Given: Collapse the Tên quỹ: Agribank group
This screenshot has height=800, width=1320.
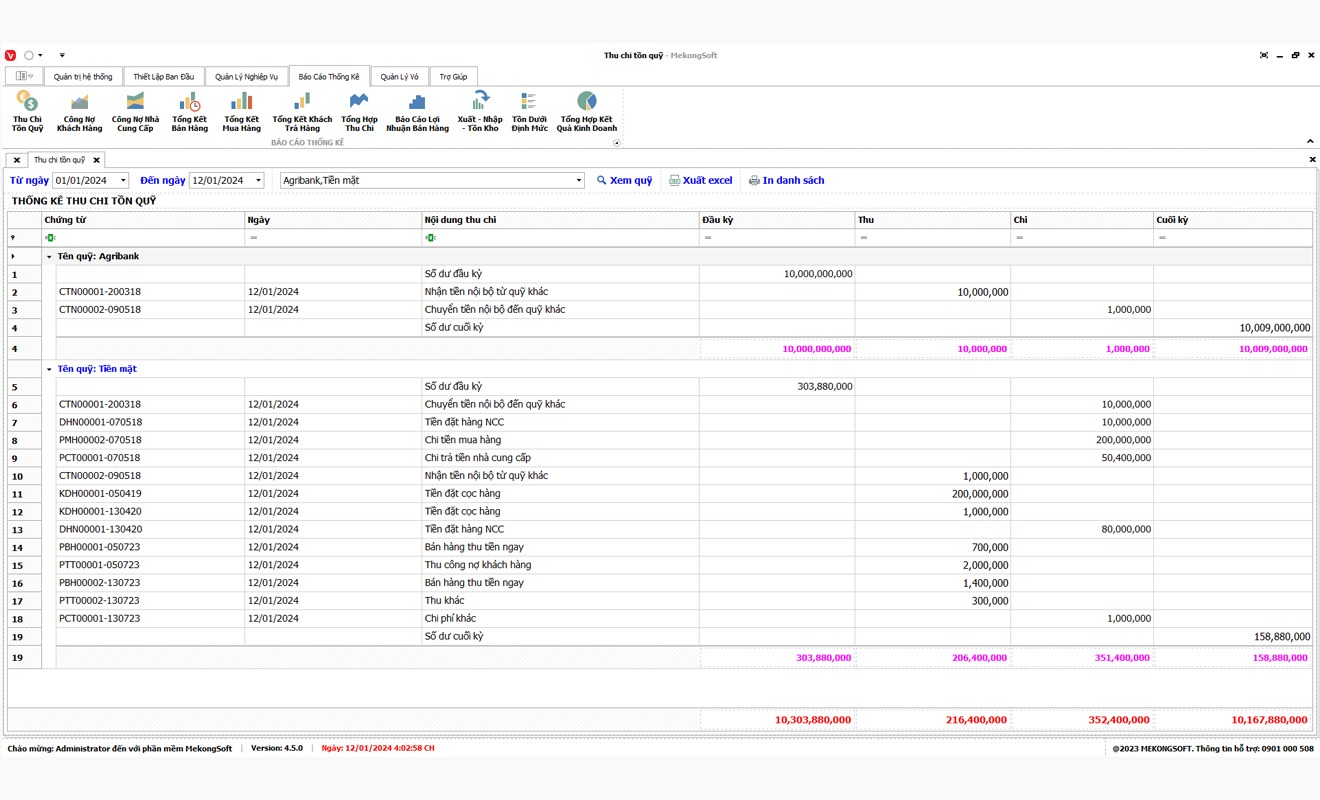Looking at the screenshot, I should (49, 257).
